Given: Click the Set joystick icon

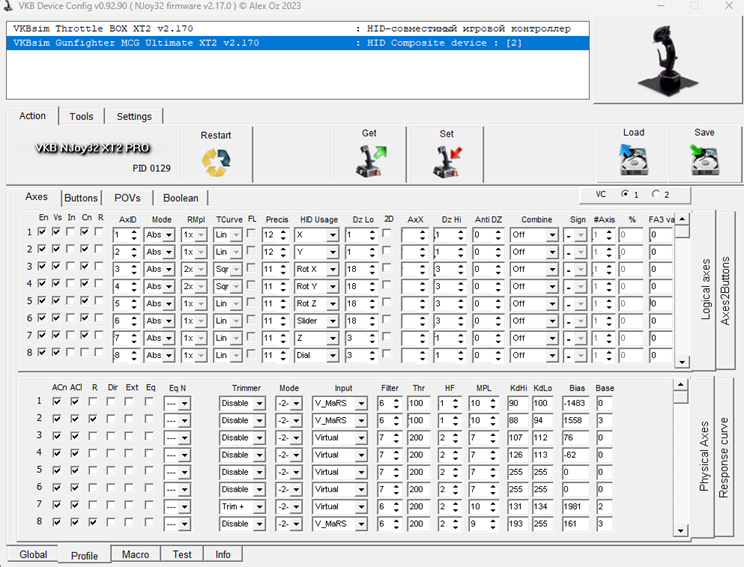Looking at the screenshot, I should pos(446,159).
